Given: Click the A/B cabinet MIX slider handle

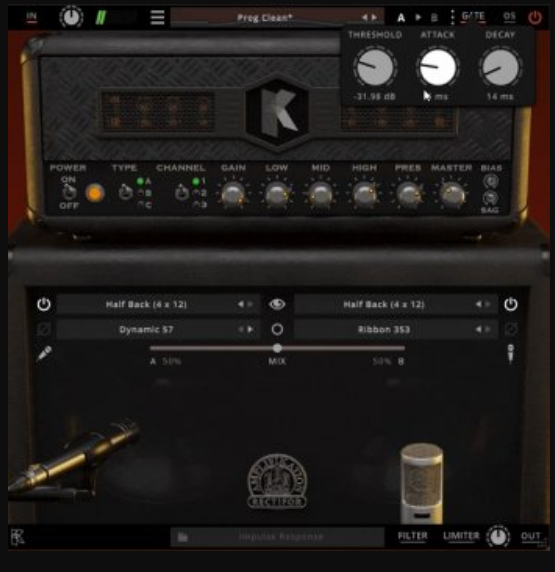Looking at the screenshot, I should coord(277,348).
